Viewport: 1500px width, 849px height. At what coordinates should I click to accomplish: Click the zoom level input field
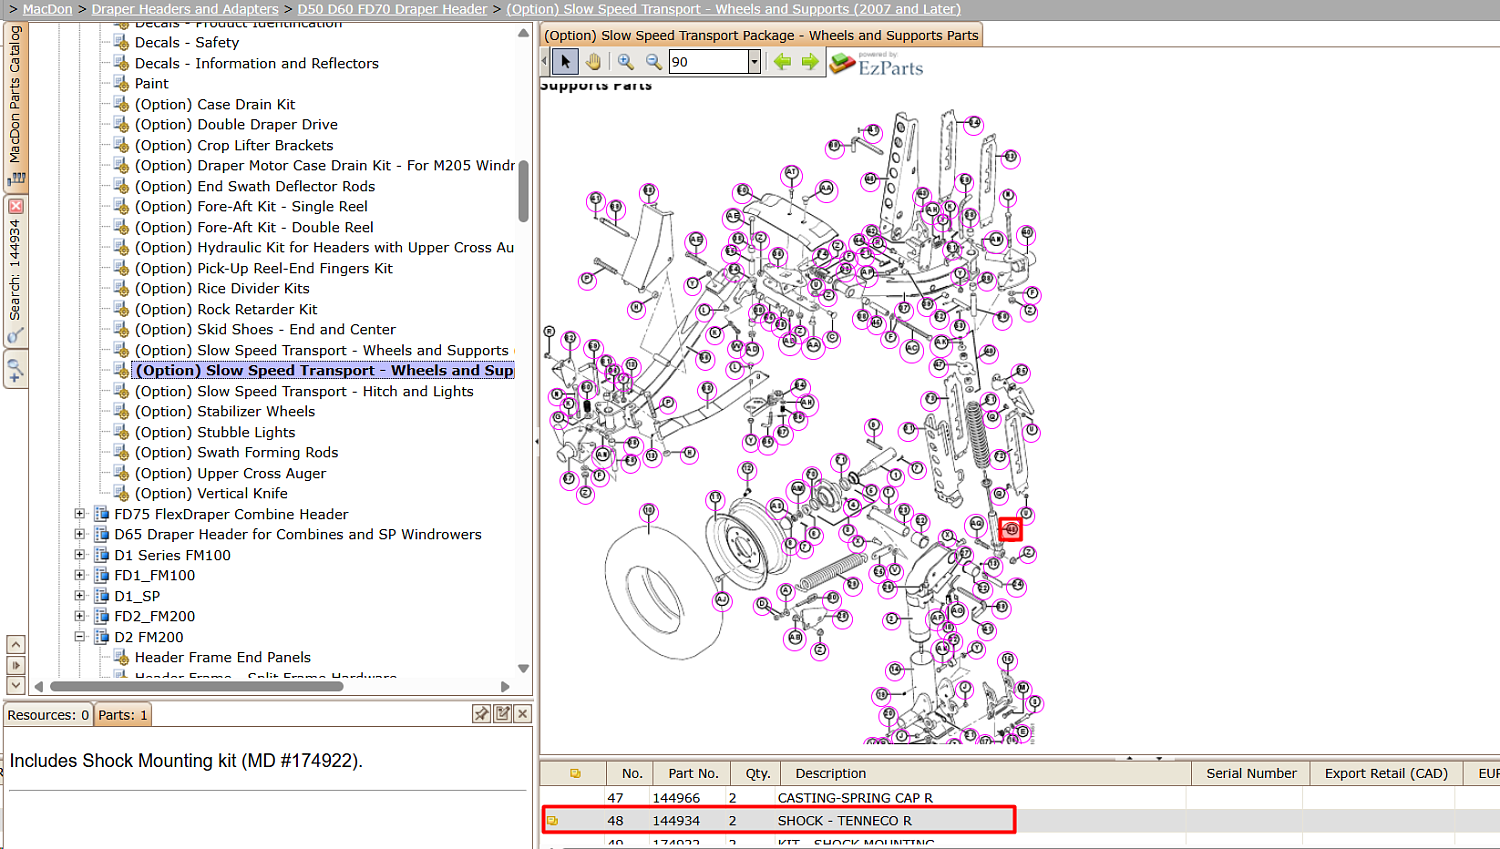pos(708,62)
